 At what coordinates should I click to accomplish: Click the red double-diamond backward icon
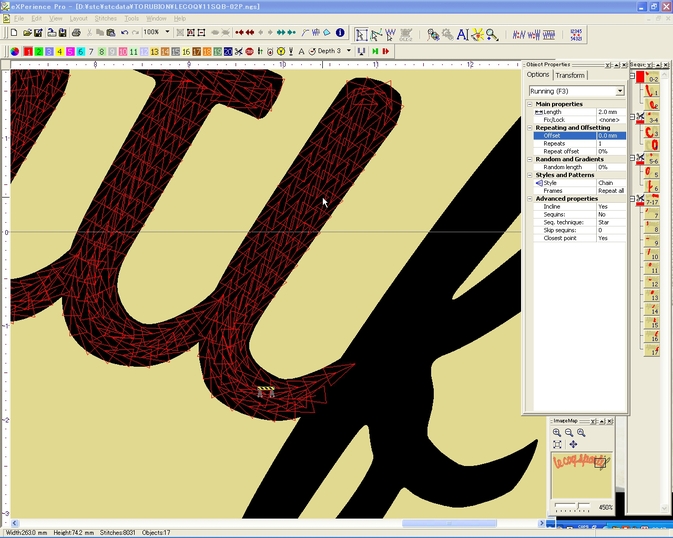(250, 33)
